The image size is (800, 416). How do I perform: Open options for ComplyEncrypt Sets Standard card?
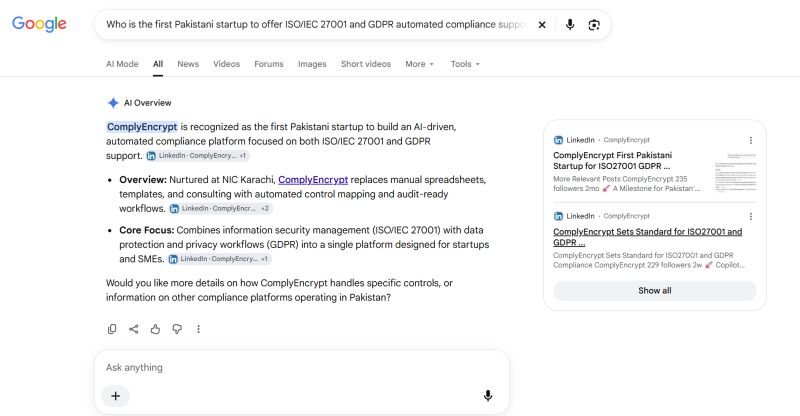(x=751, y=216)
